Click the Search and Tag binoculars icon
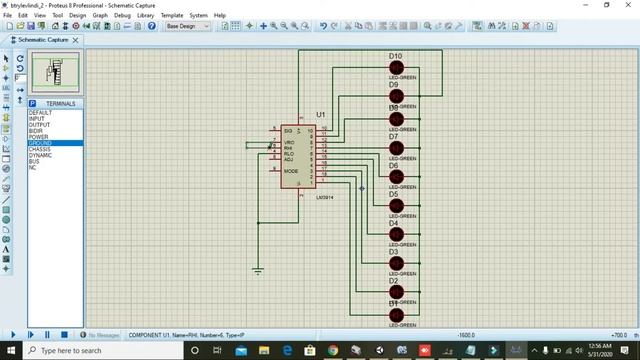Image resolution: width=640 pixels, height=360 pixels. tap(491, 26)
